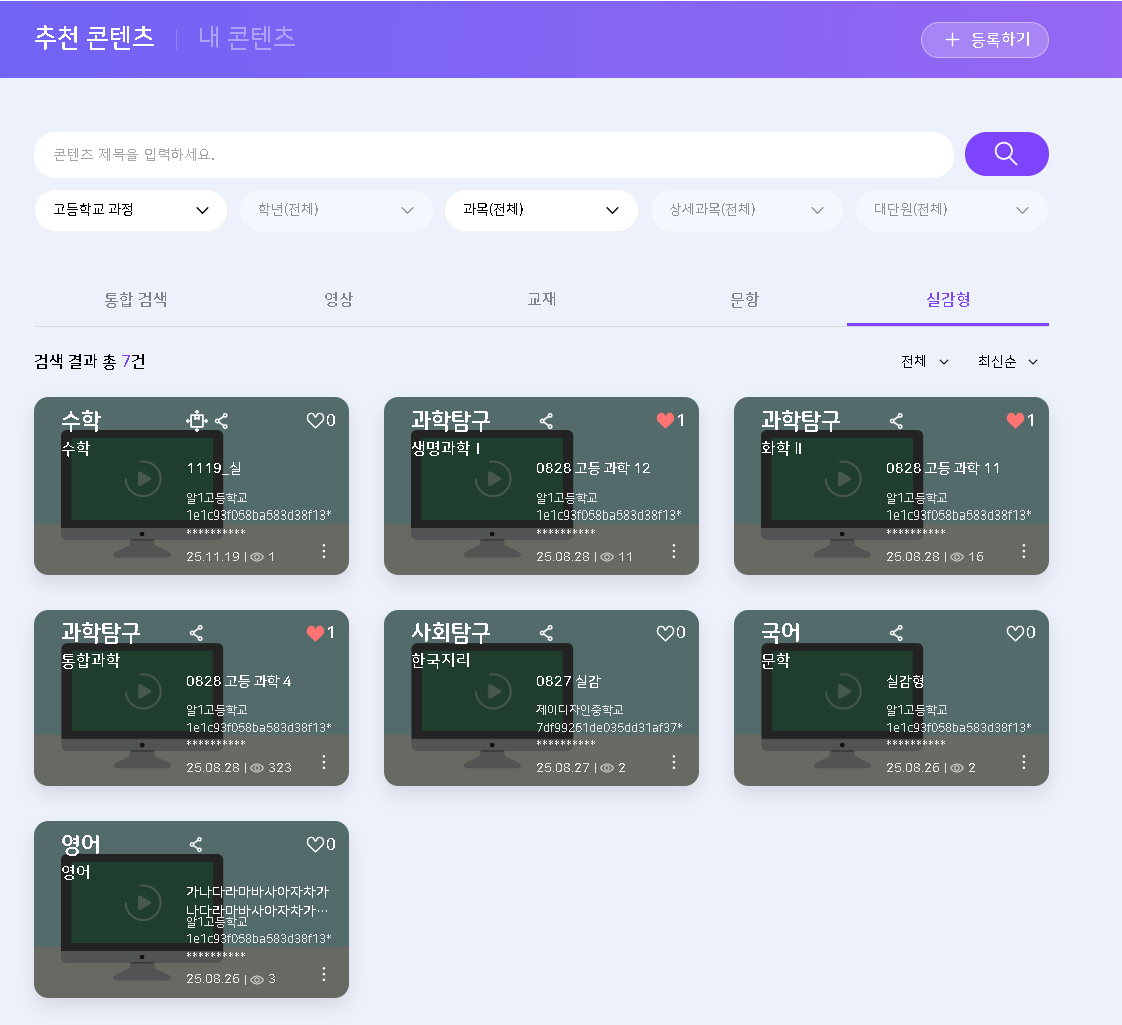Switch to the 영상 tab

click(338, 300)
